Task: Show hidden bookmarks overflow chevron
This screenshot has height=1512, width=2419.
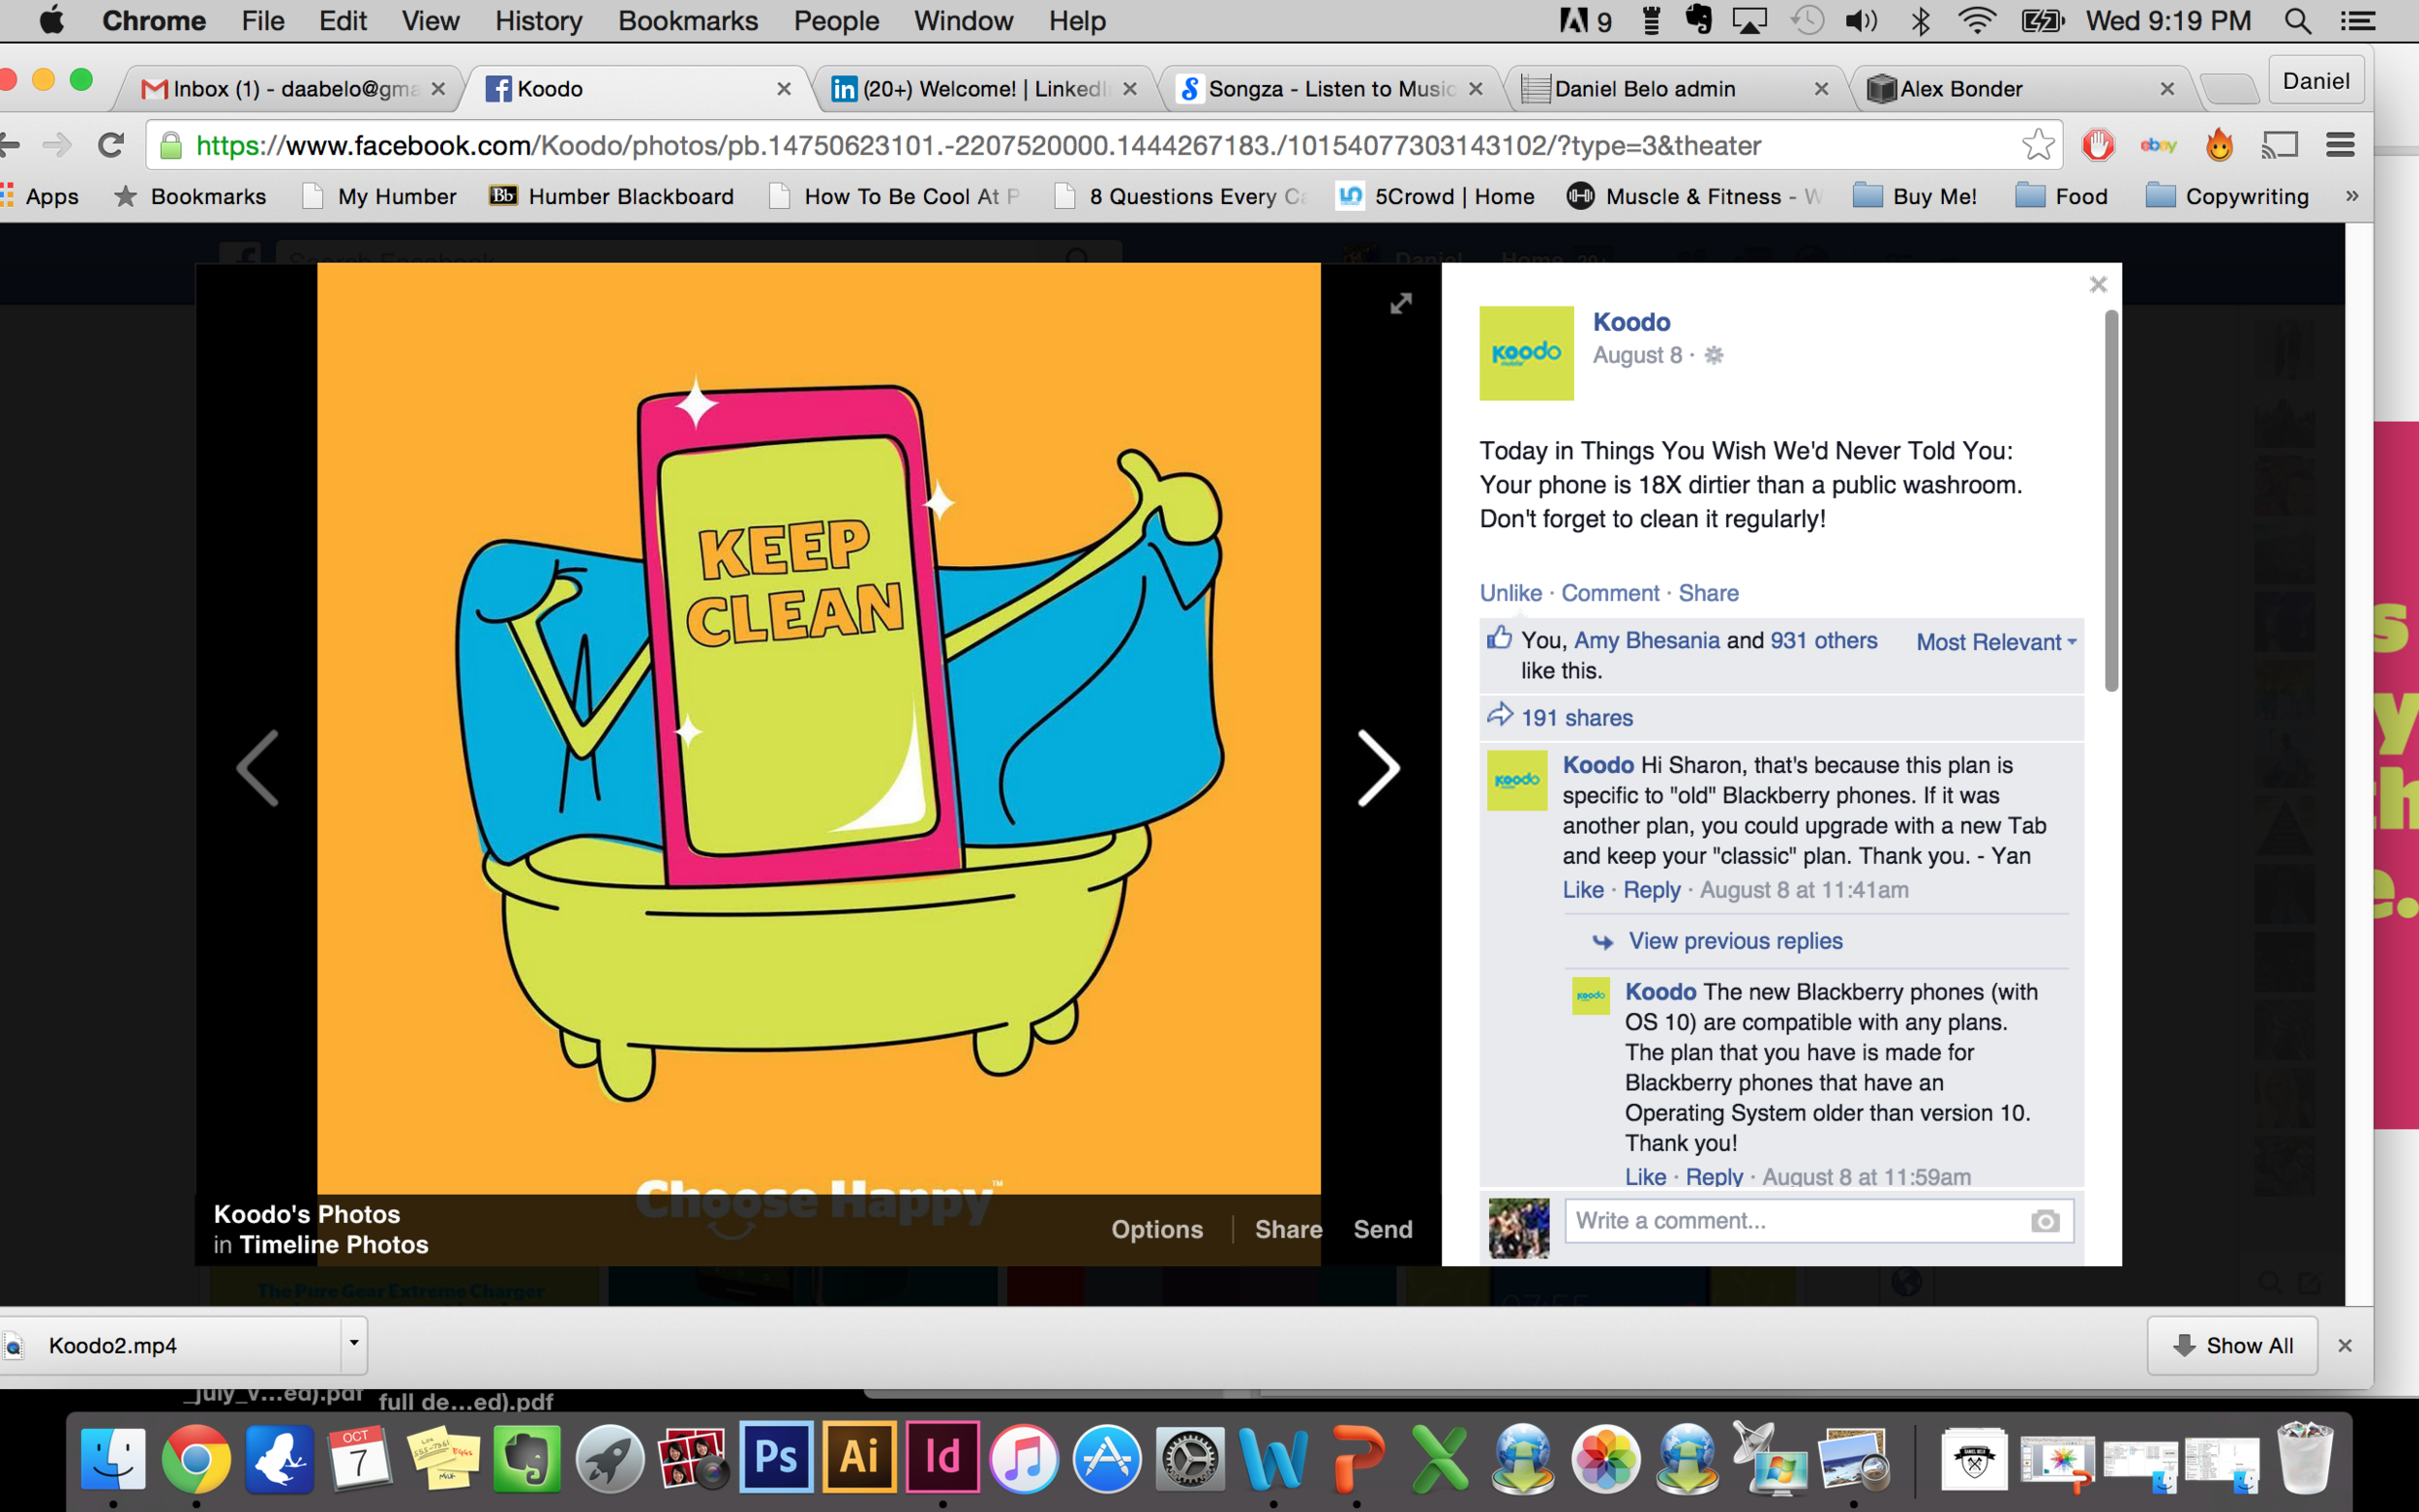Action: (2352, 196)
